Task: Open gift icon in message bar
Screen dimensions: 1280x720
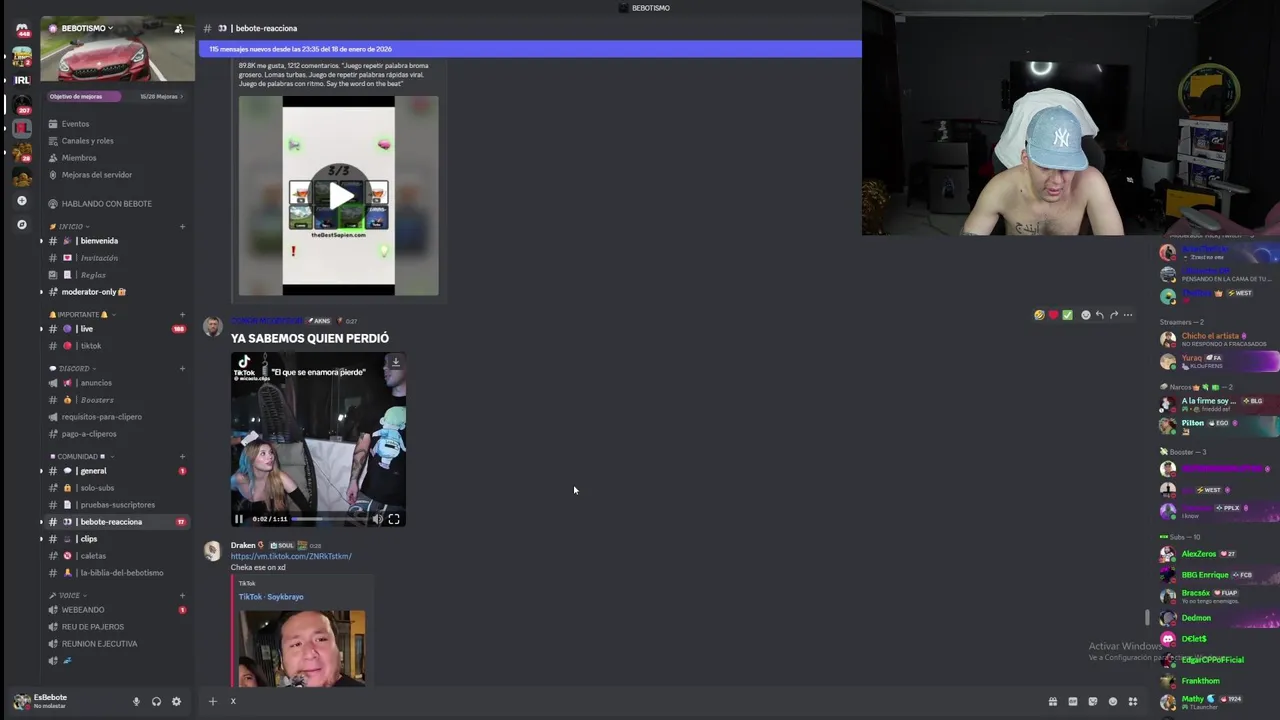Action: pyautogui.click(x=1052, y=702)
